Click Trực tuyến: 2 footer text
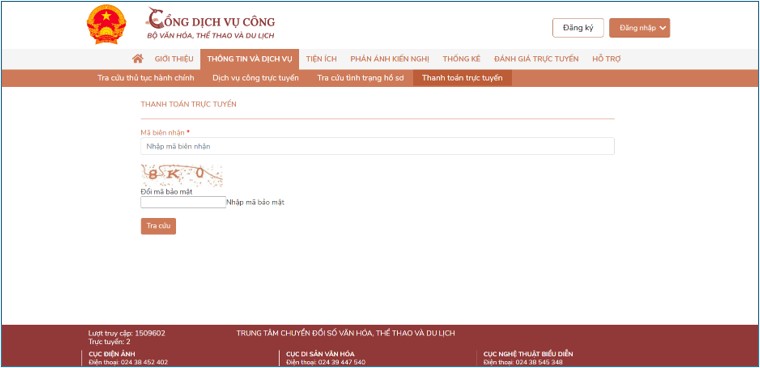The image size is (760, 368). click(109, 341)
